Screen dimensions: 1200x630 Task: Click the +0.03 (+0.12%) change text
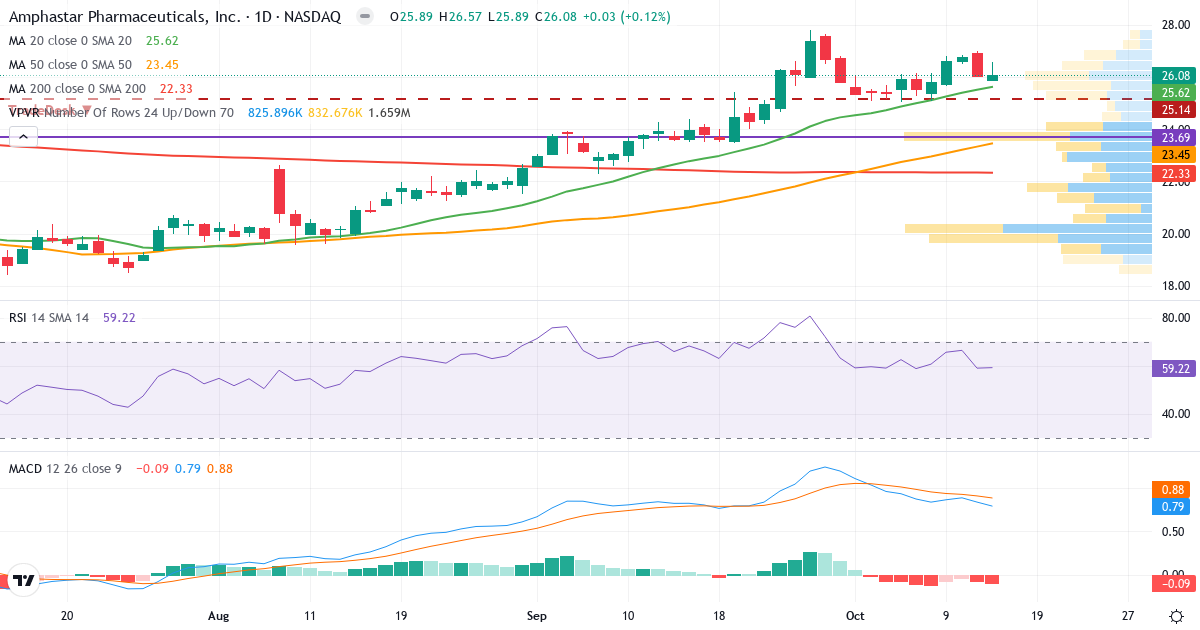pyautogui.click(x=627, y=17)
